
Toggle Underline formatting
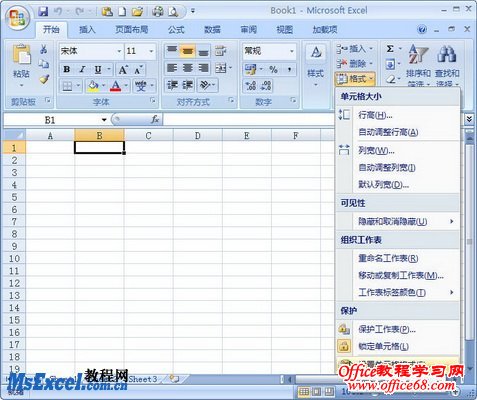(x=98, y=69)
